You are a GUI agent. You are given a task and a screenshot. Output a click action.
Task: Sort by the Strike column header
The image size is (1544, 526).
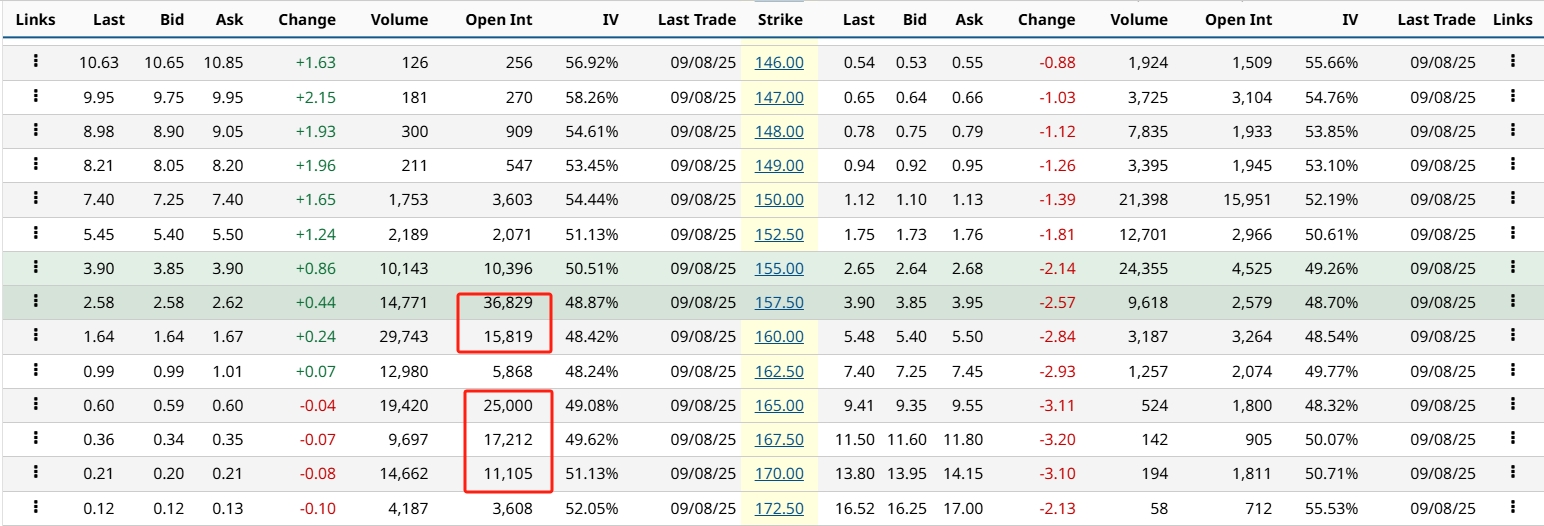point(779,20)
